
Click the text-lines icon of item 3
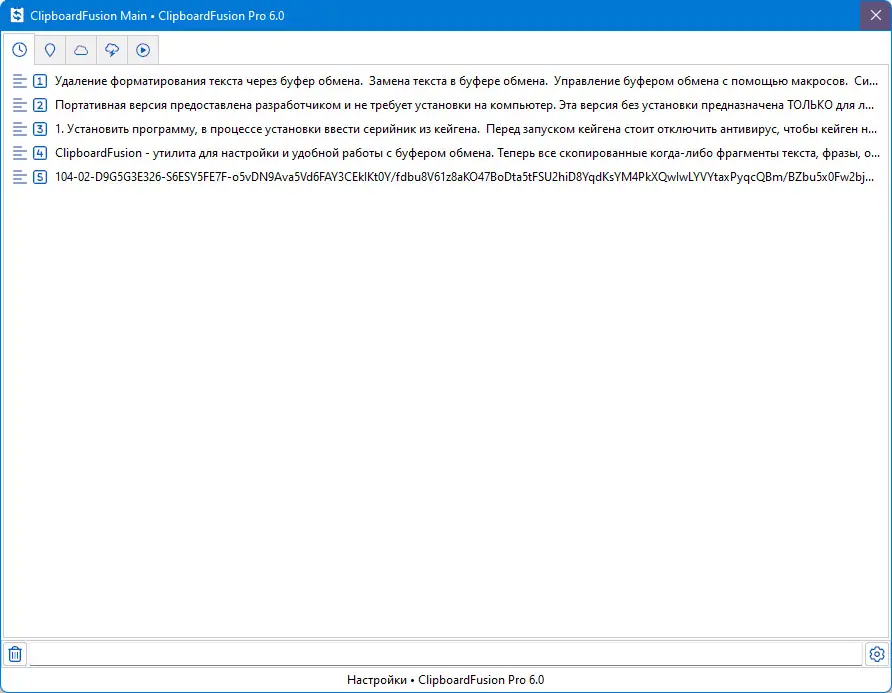coord(20,129)
